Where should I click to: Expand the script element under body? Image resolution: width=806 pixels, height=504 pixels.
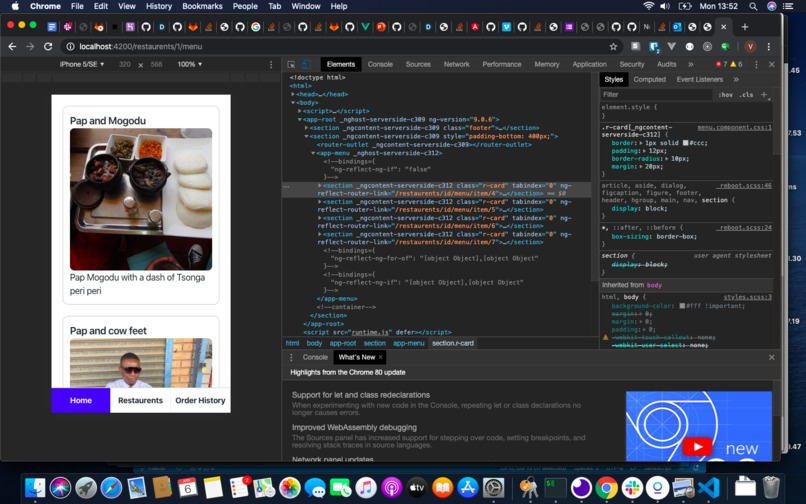click(x=300, y=111)
